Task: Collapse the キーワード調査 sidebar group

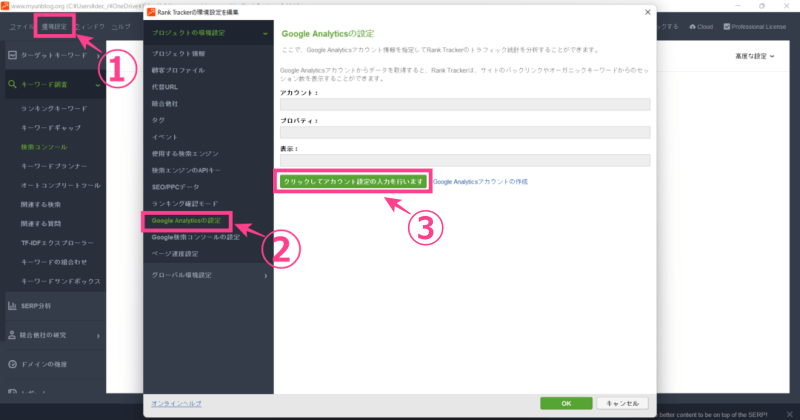Action: [x=97, y=85]
